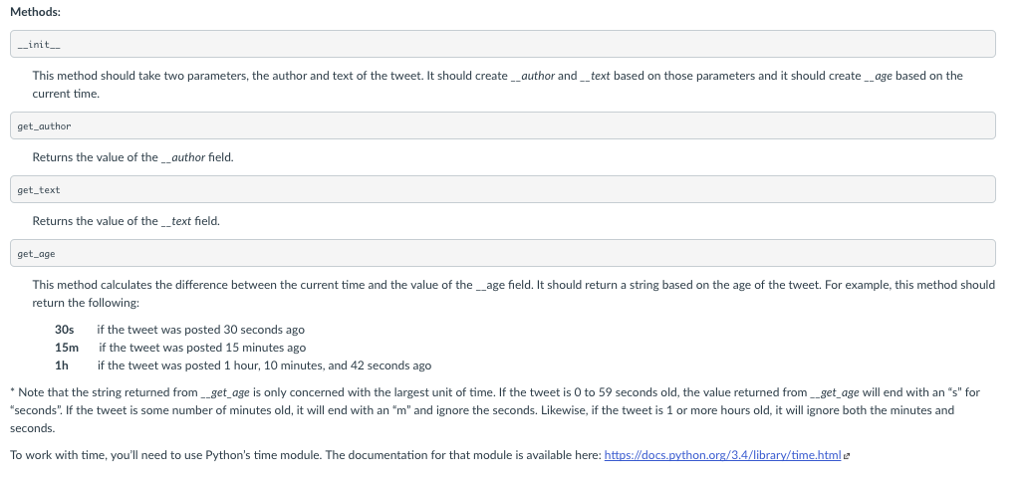Click the 'To work with time' sentence

[x=306, y=455]
